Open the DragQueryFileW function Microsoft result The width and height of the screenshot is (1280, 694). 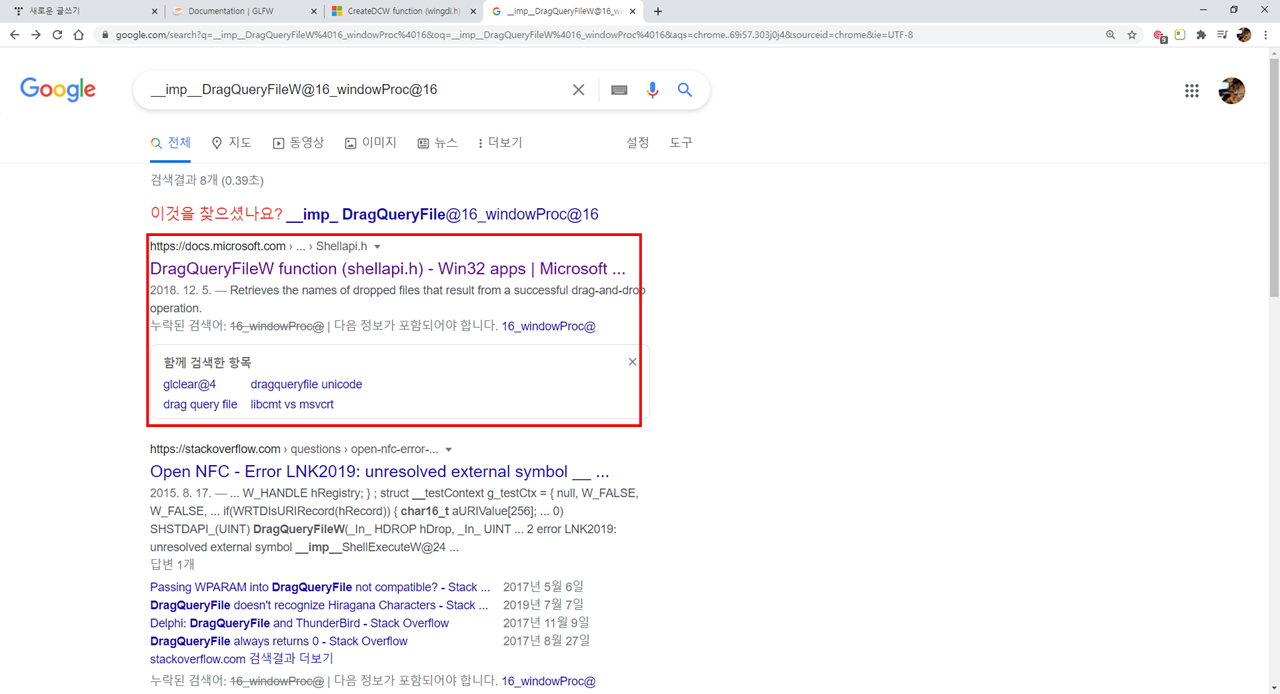tap(388, 269)
